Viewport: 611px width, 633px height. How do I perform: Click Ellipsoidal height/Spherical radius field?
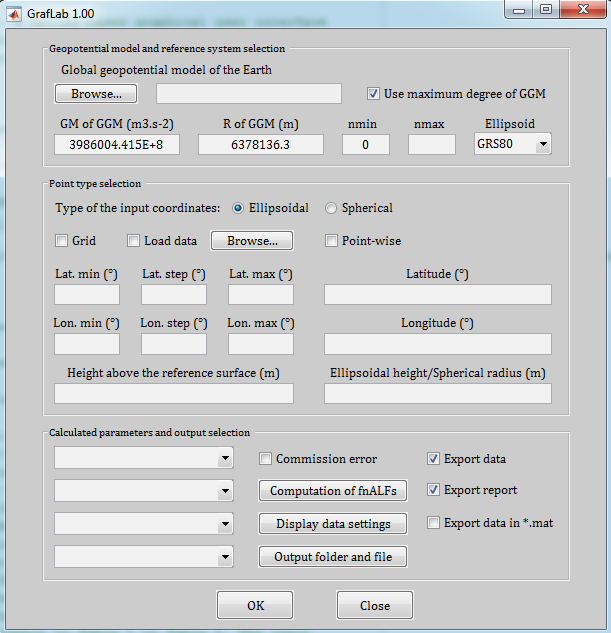pos(438,394)
